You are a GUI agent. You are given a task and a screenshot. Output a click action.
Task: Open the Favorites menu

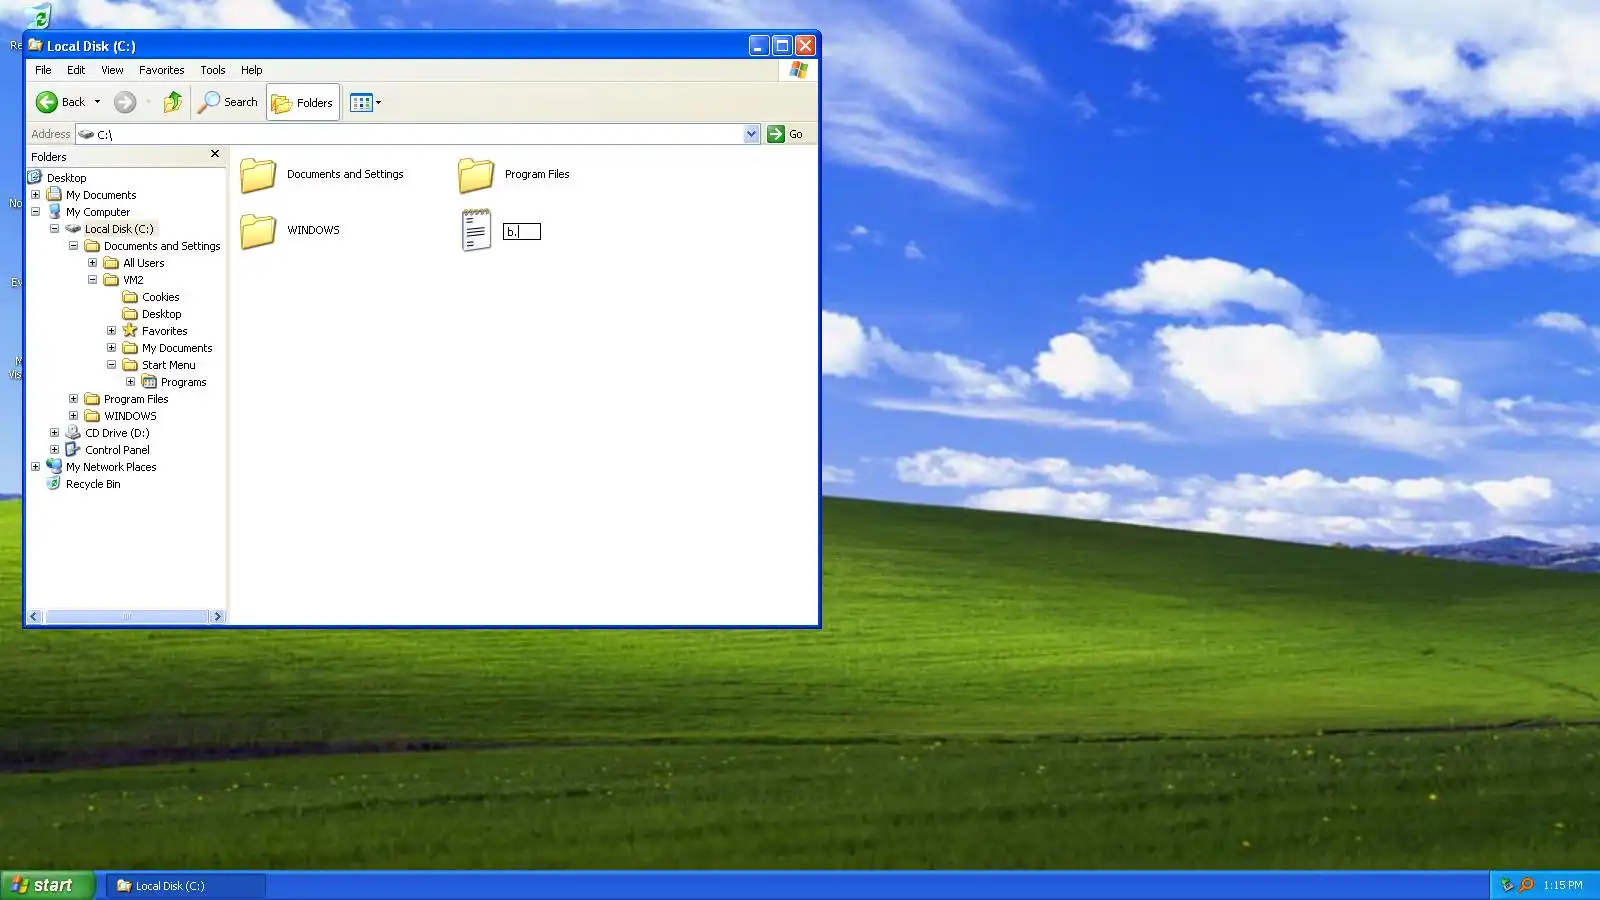pos(162,70)
